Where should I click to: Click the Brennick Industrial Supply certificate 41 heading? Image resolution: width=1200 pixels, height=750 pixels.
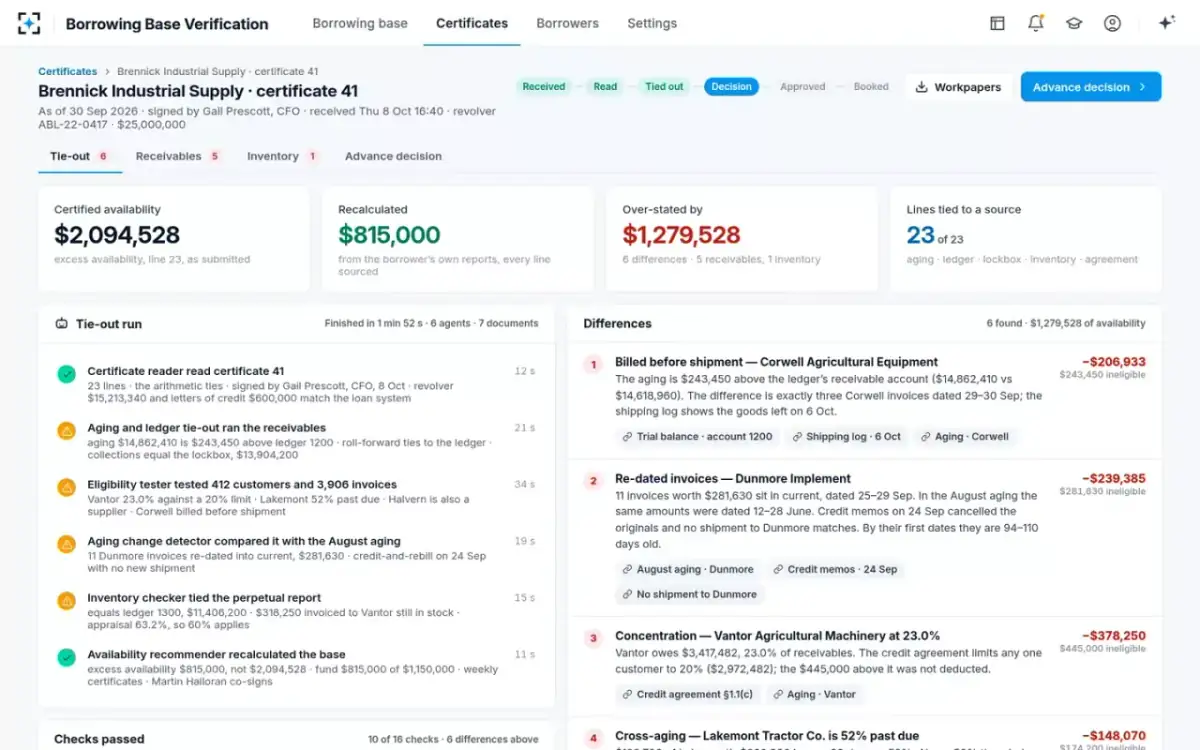[x=198, y=91]
